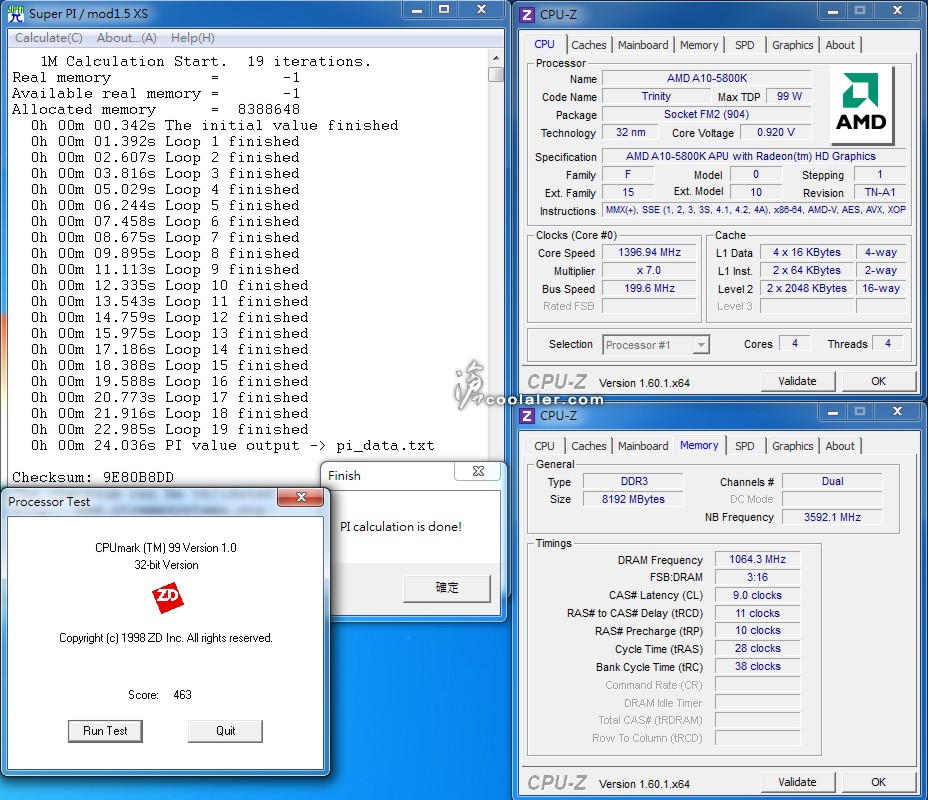Open Graphics tab in lower CPU-Z window
The width and height of the screenshot is (928, 800).
[x=792, y=446]
